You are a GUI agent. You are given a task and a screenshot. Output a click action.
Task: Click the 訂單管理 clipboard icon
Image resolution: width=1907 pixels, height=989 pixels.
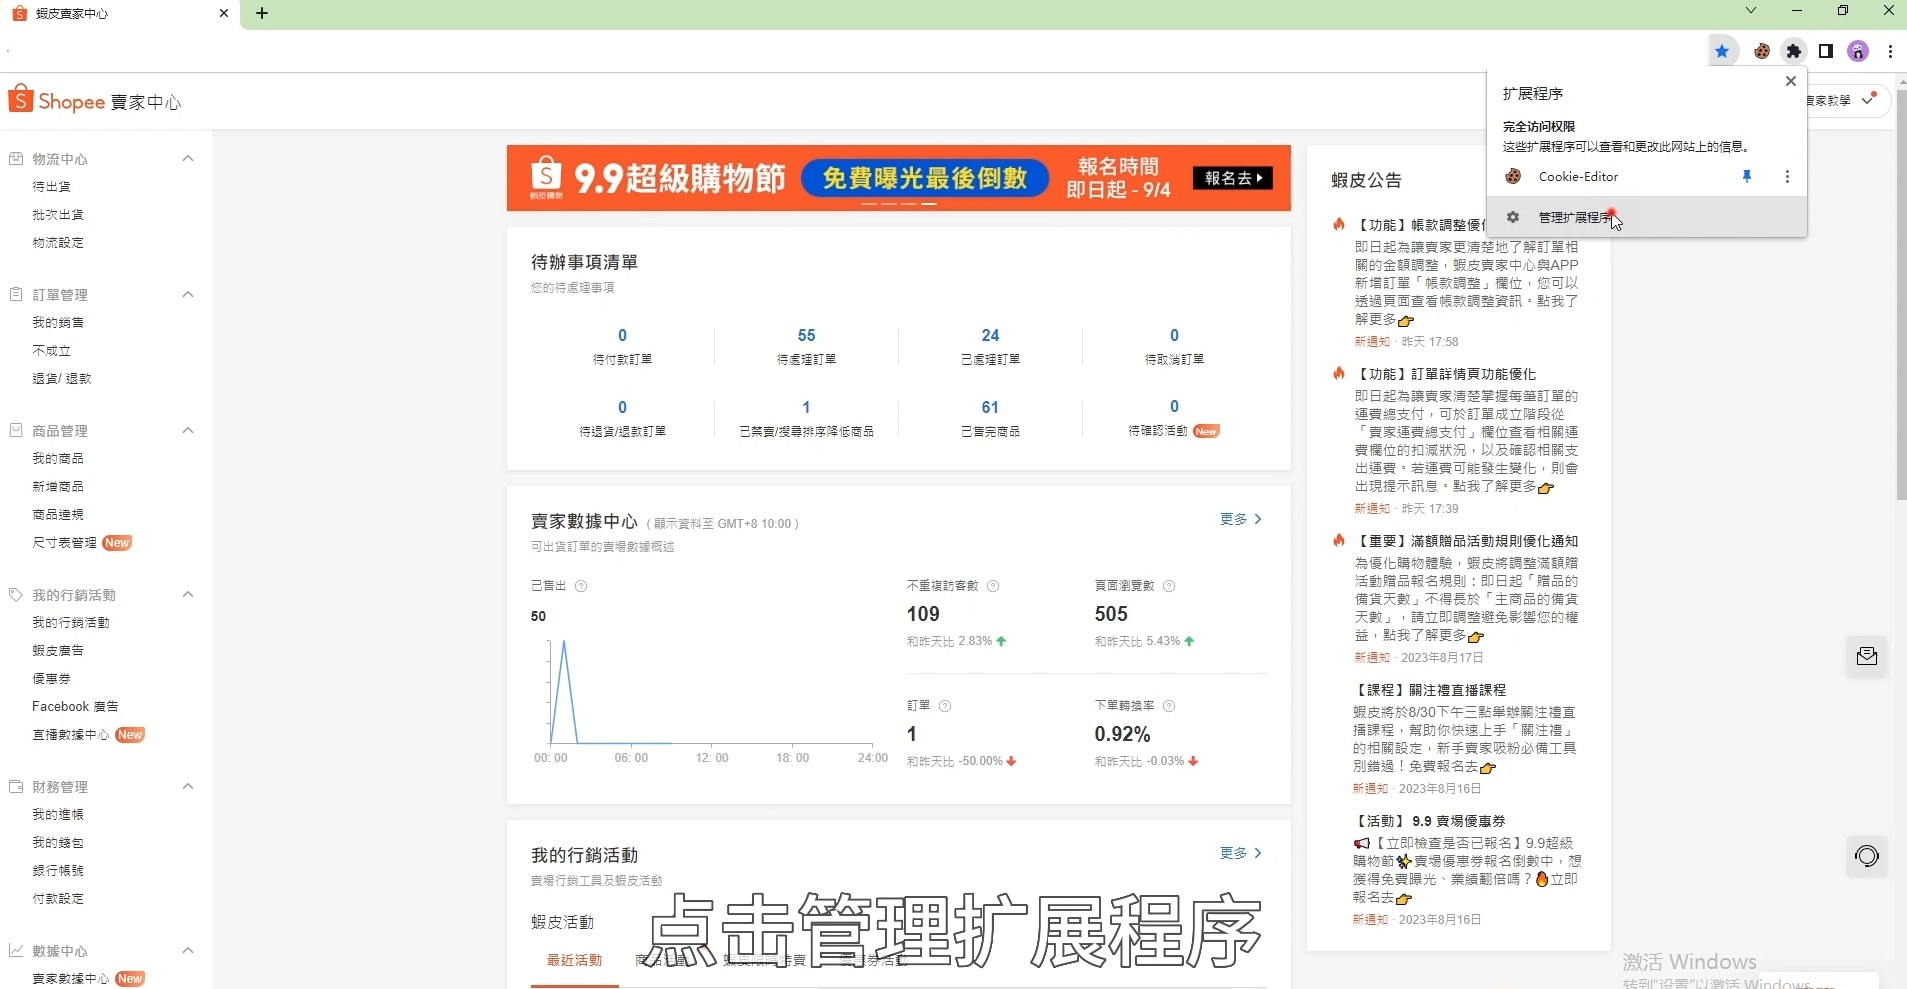click(16, 294)
